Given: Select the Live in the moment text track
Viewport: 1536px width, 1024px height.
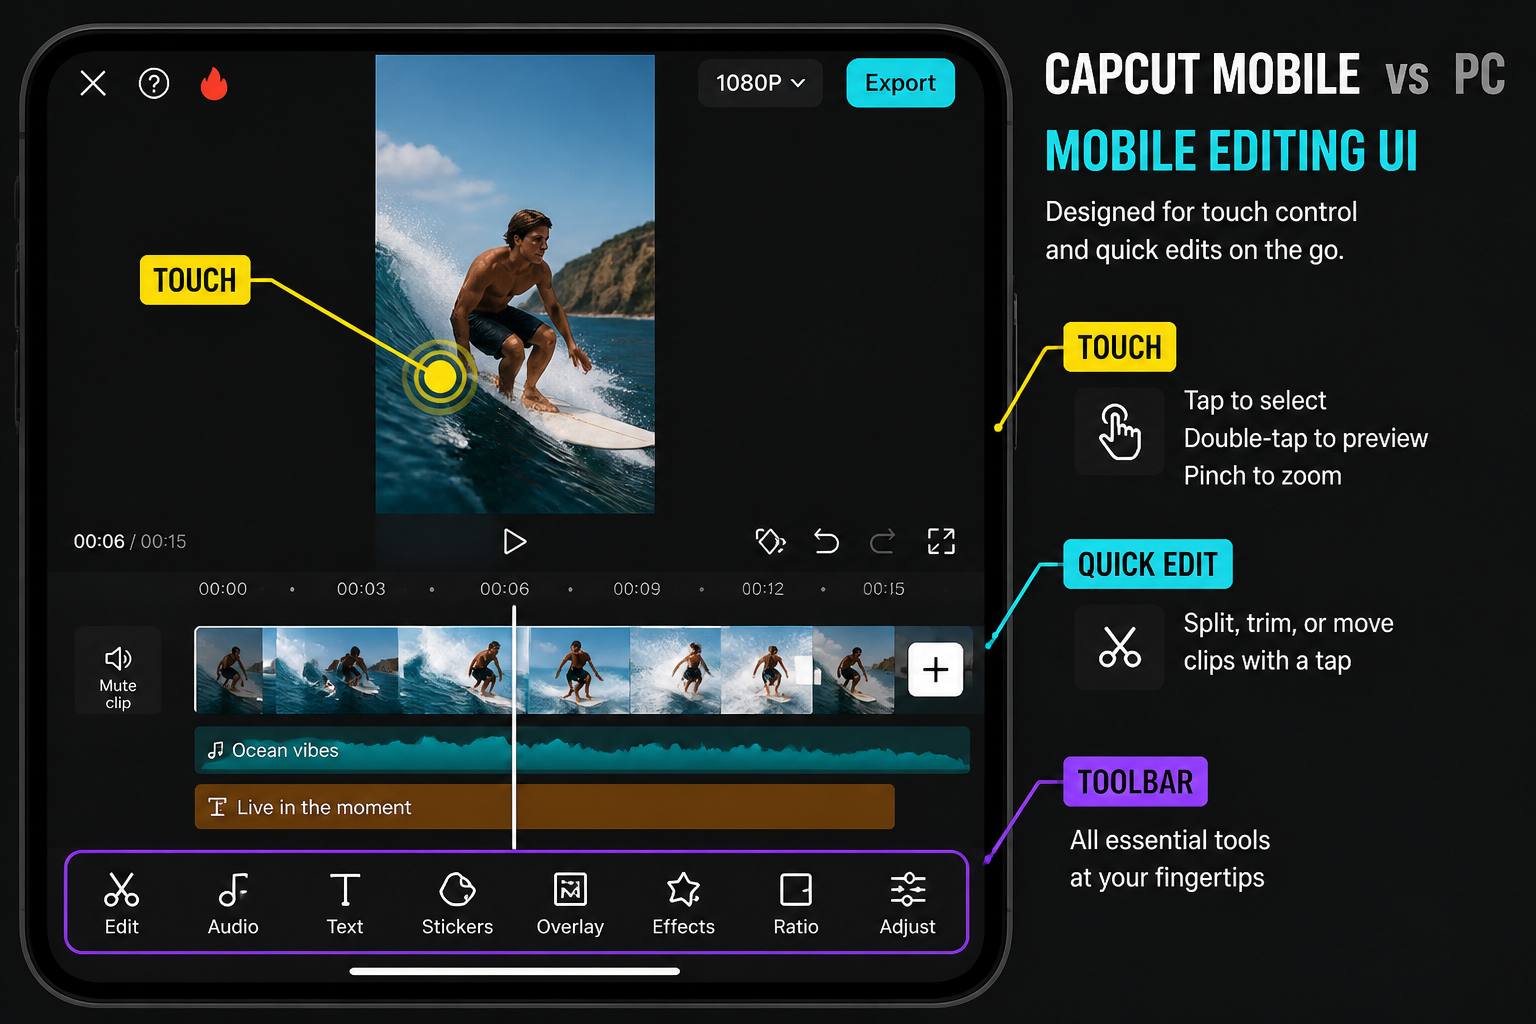Looking at the screenshot, I should pyautogui.click(x=544, y=807).
